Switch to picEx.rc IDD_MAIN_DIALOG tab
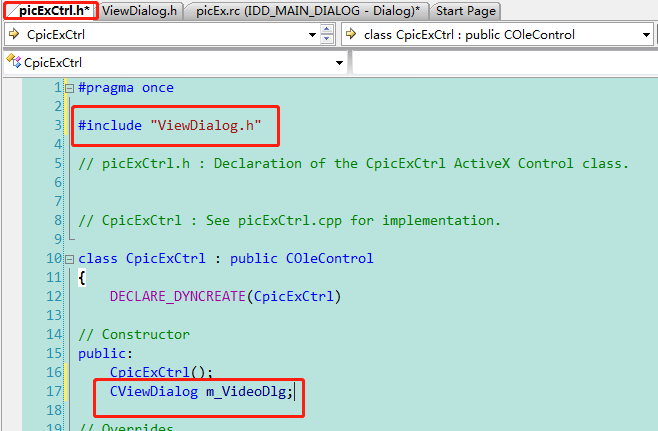The height and width of the screenshot is (431, 658). (308, 11)
